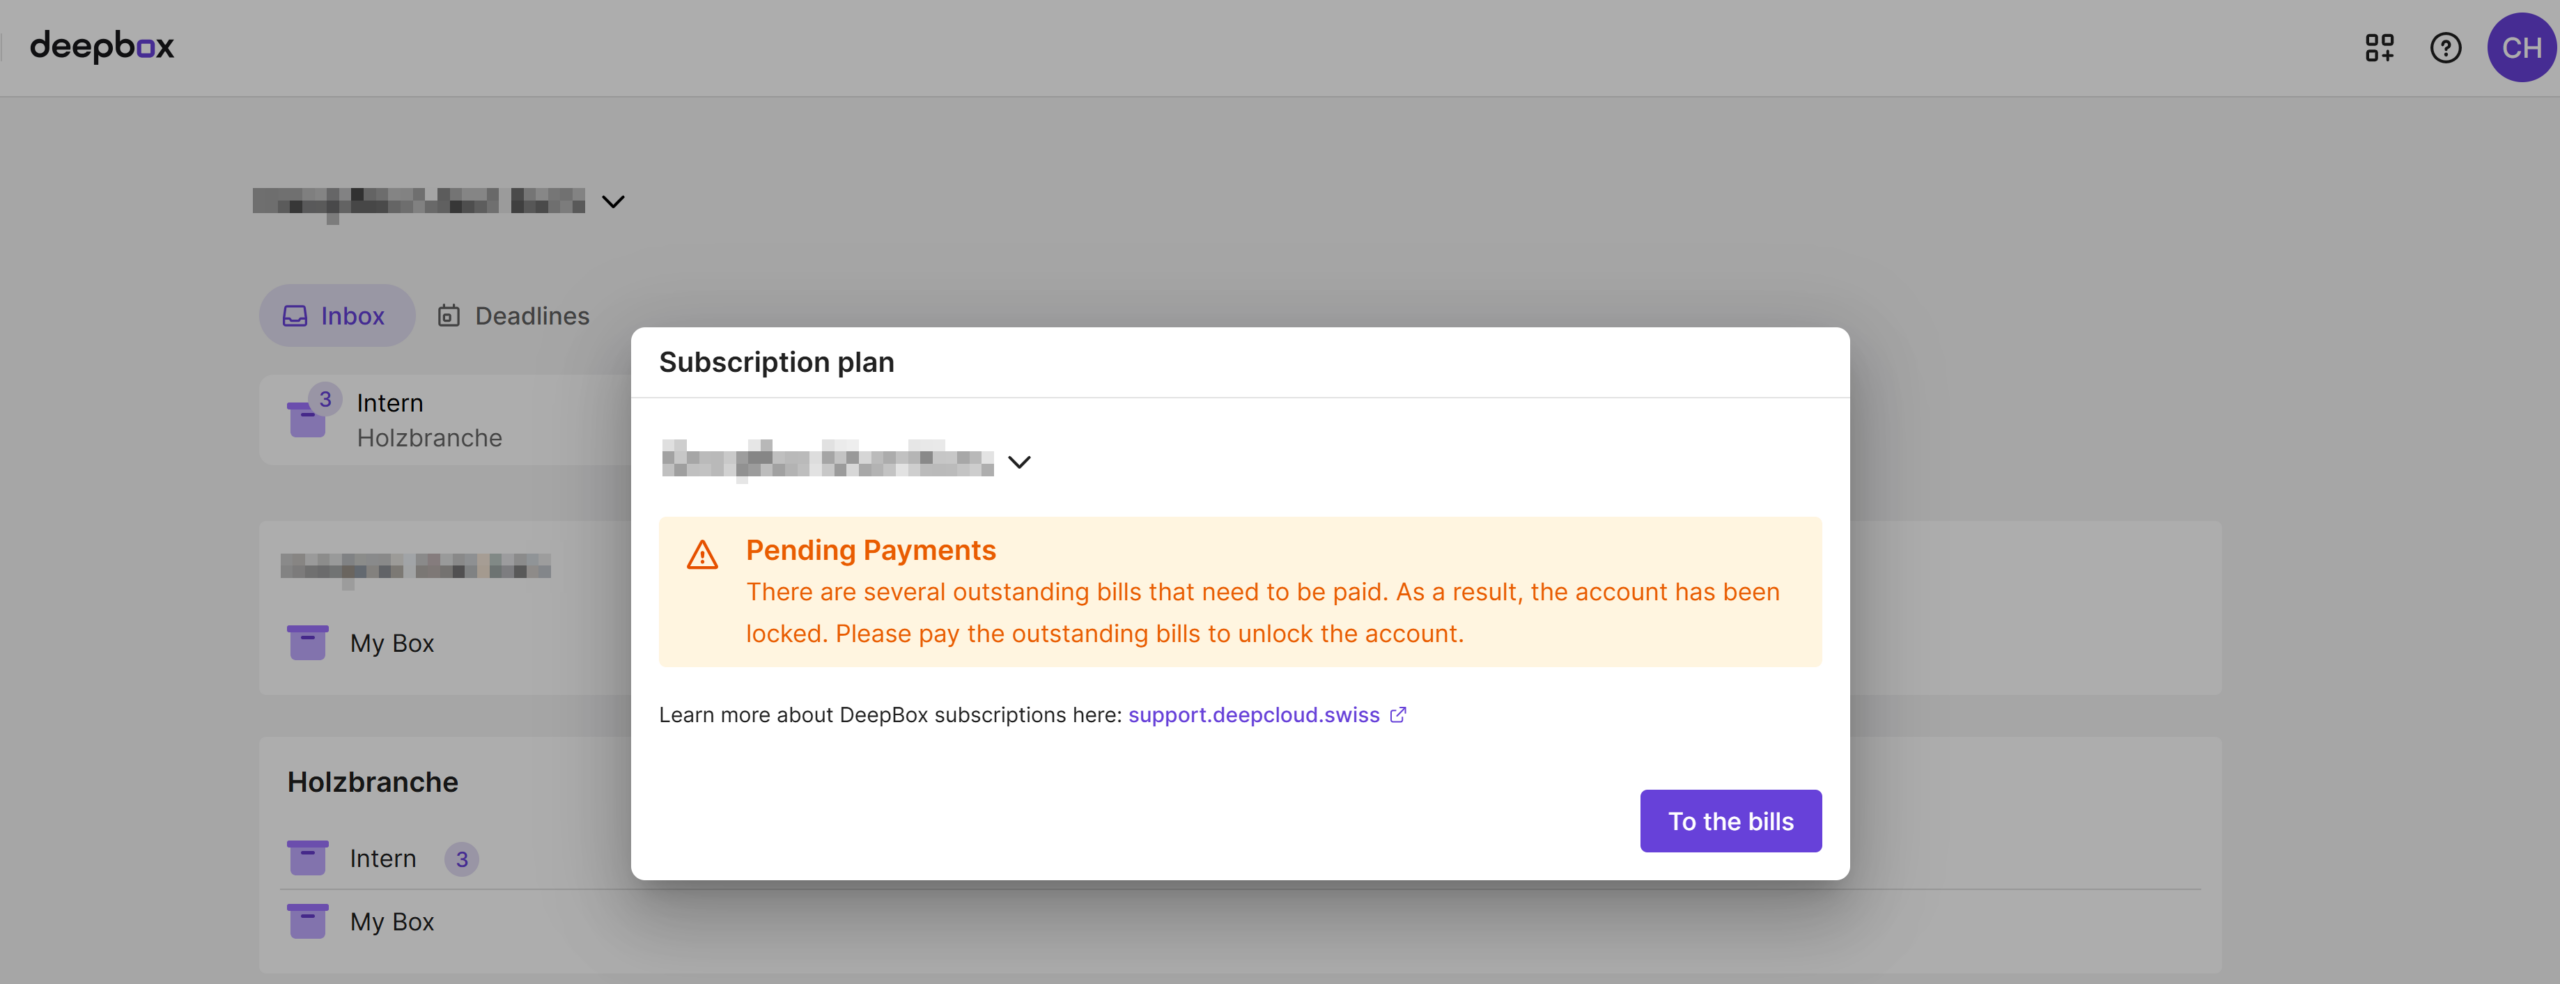The height and width of the screenshot is (984, 2560).
Task: Open My Box in the blurred section
Action: click(x=391, y=643)
